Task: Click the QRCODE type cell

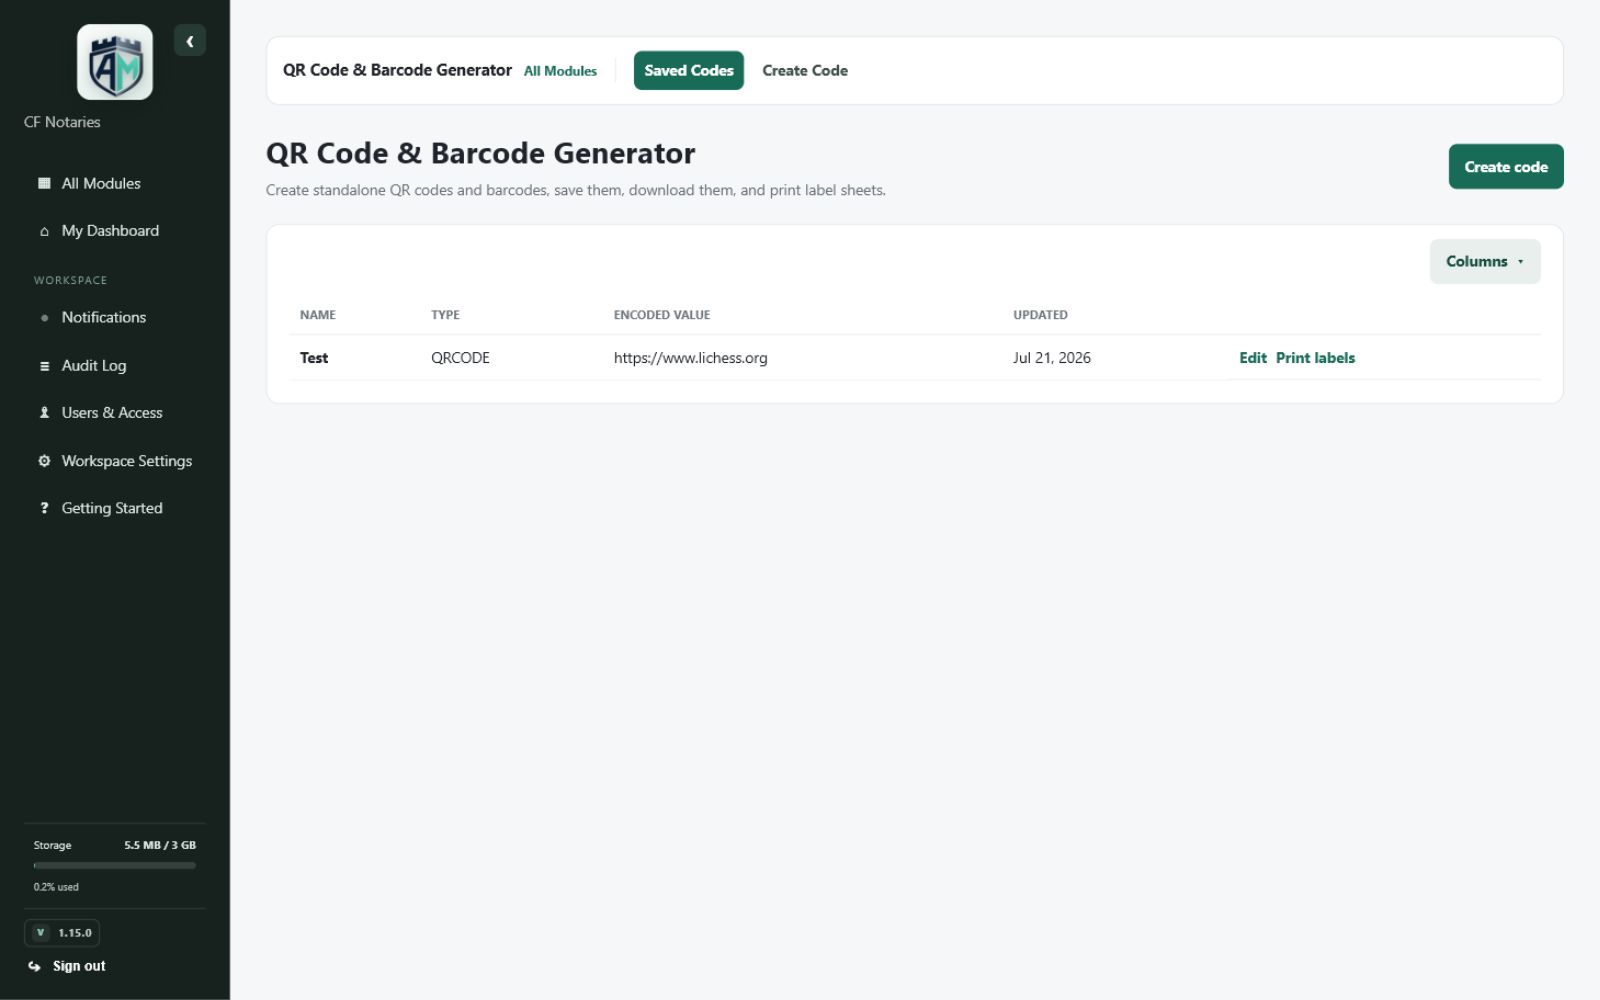Action: pyautogui.click(x=460, y=358)
